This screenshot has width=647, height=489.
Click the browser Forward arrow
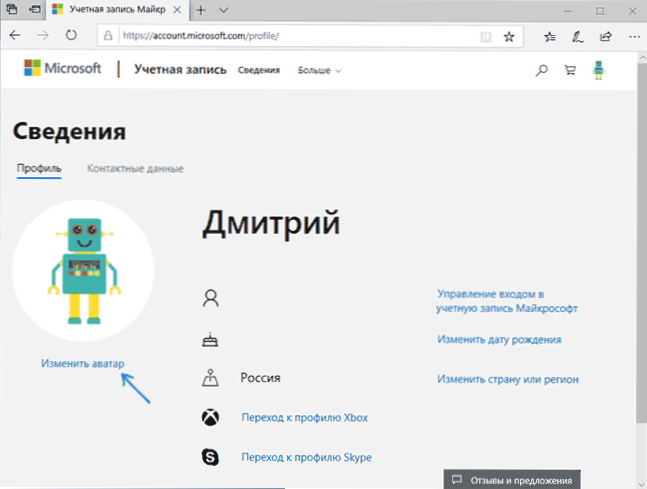pyautogui.click(x=43, y=35)
